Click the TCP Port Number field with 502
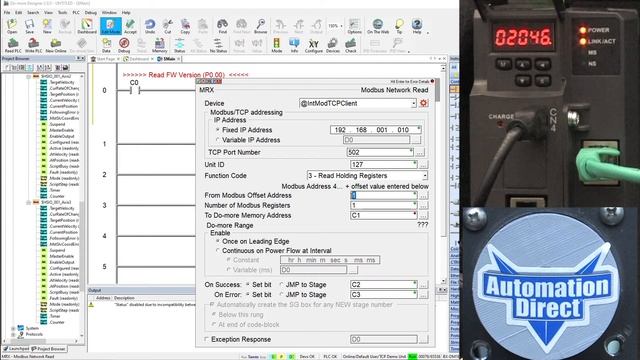The image size is (640, 360). point(380,152)
